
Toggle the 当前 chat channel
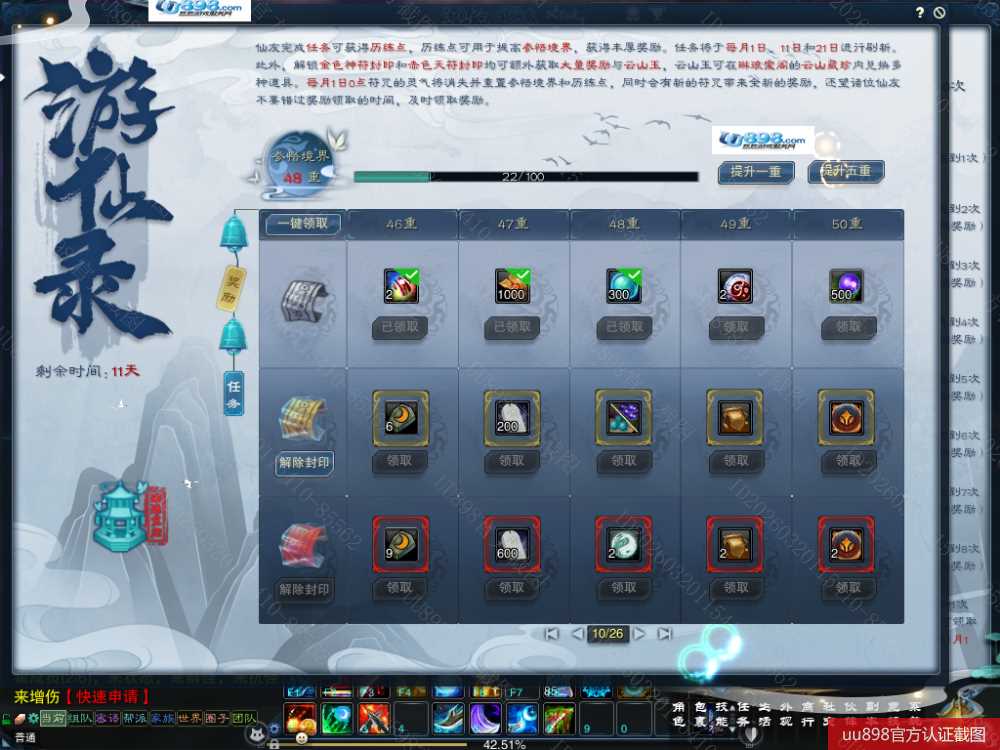tap(53, 719)
